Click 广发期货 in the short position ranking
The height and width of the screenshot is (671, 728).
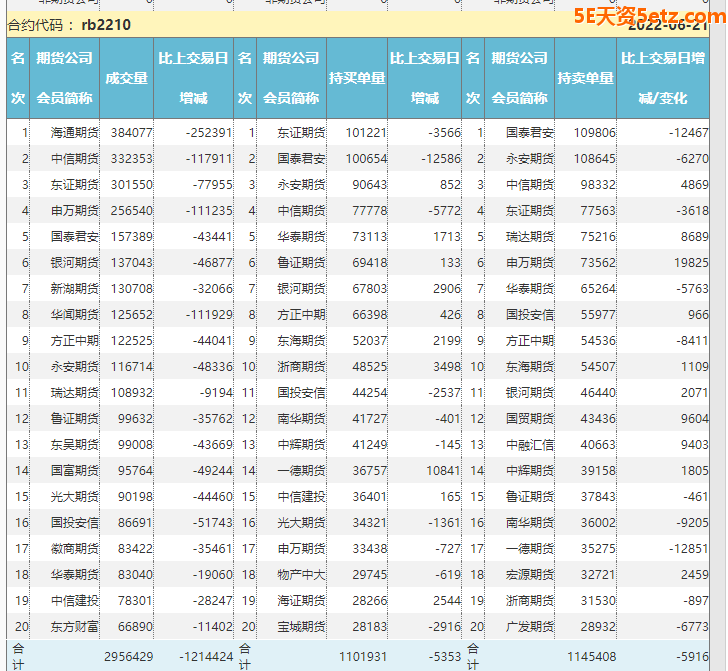530,627
